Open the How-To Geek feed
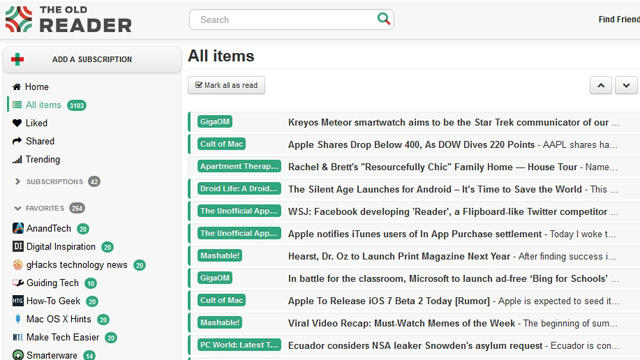Viewport: 640px width, 360px height. 53,301
